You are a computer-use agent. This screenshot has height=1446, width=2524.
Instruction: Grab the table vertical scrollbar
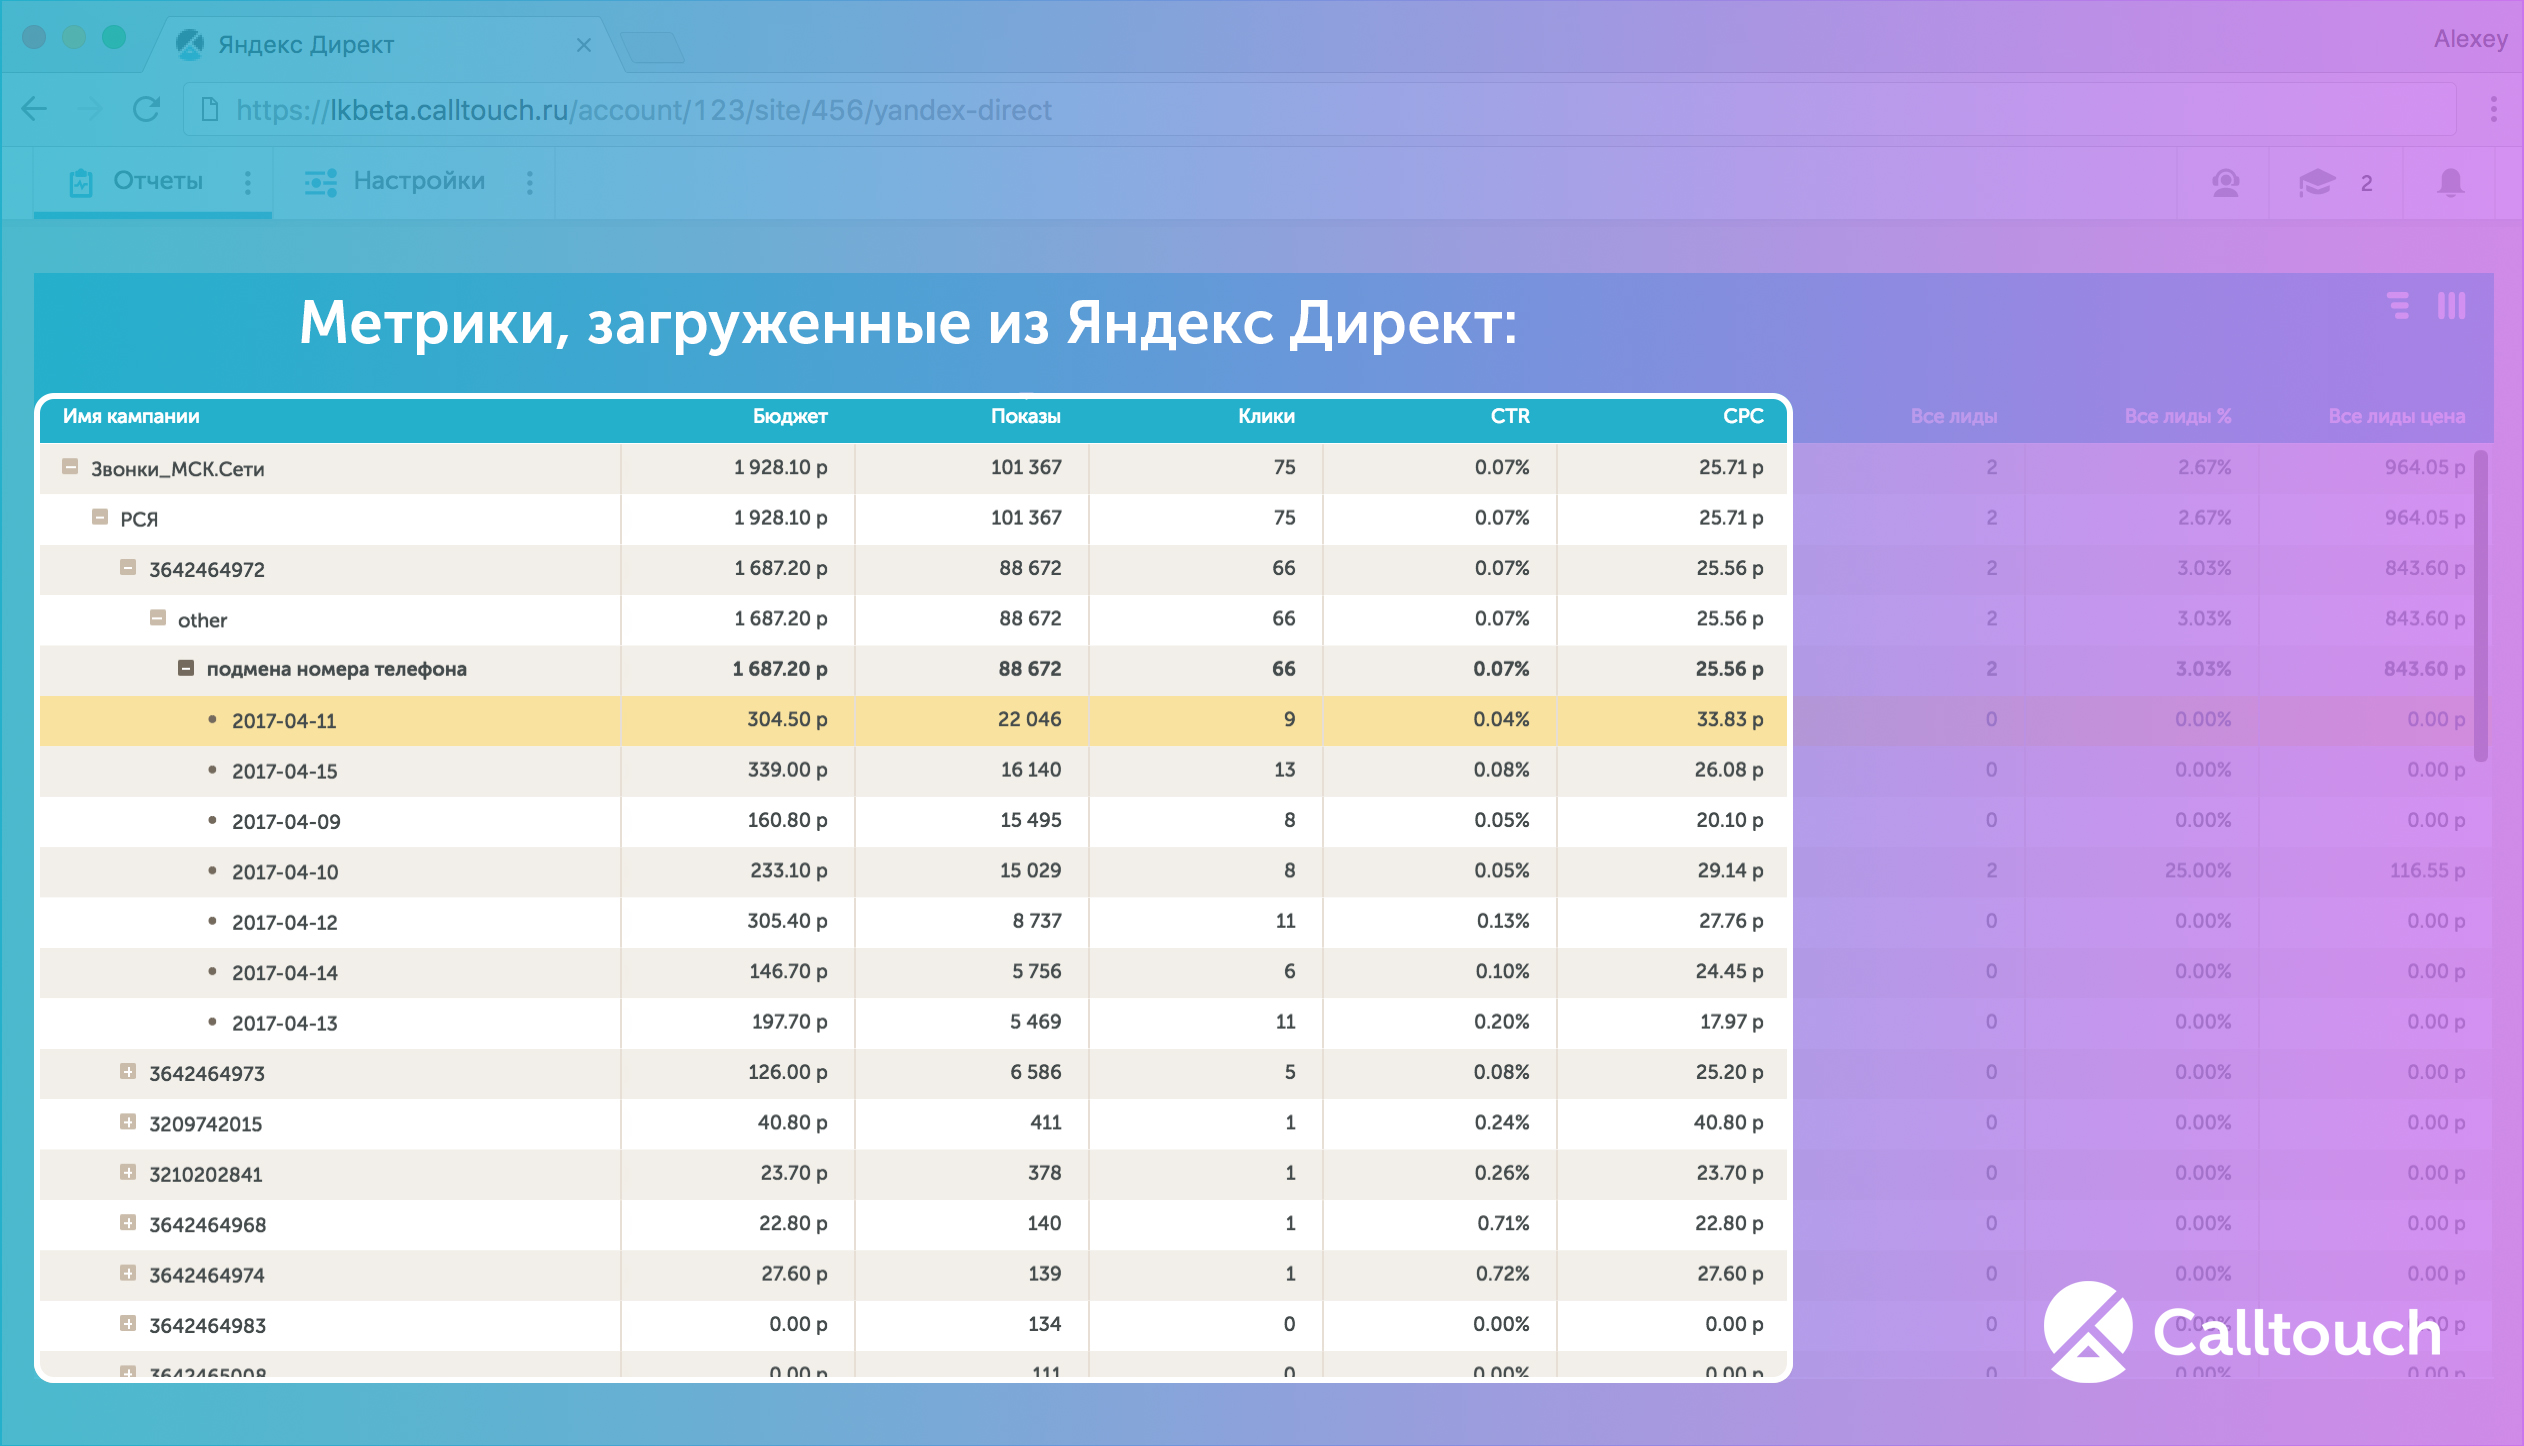2480,605
